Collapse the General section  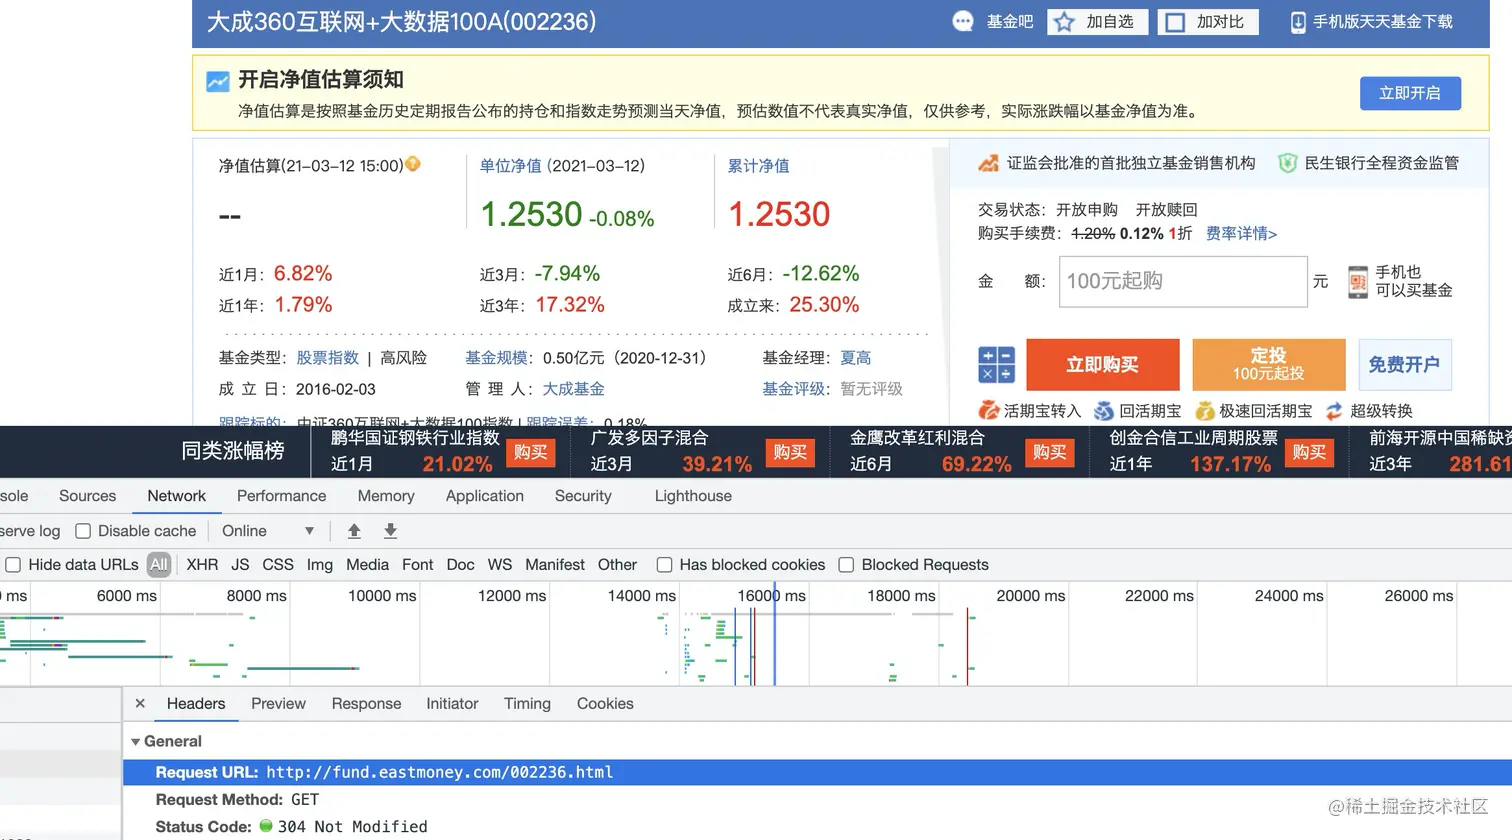tap(136, 742)
